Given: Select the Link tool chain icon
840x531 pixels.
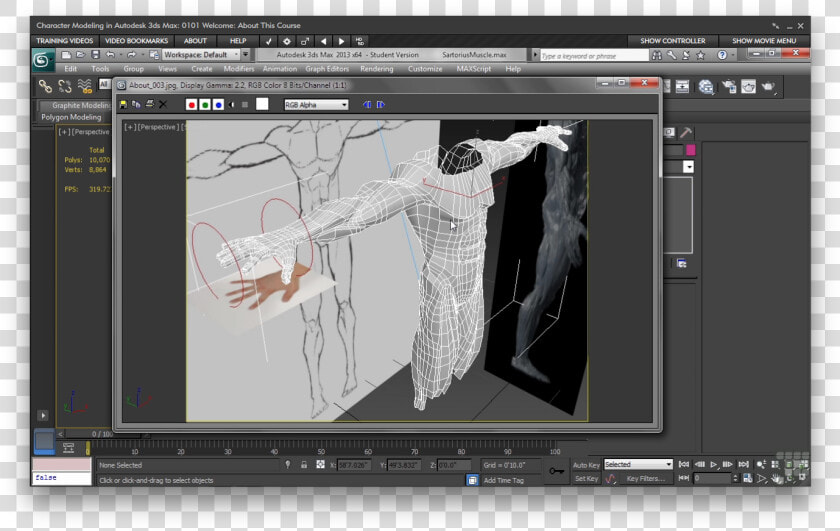Looking at the screenshot, I should tap(45, 86).
